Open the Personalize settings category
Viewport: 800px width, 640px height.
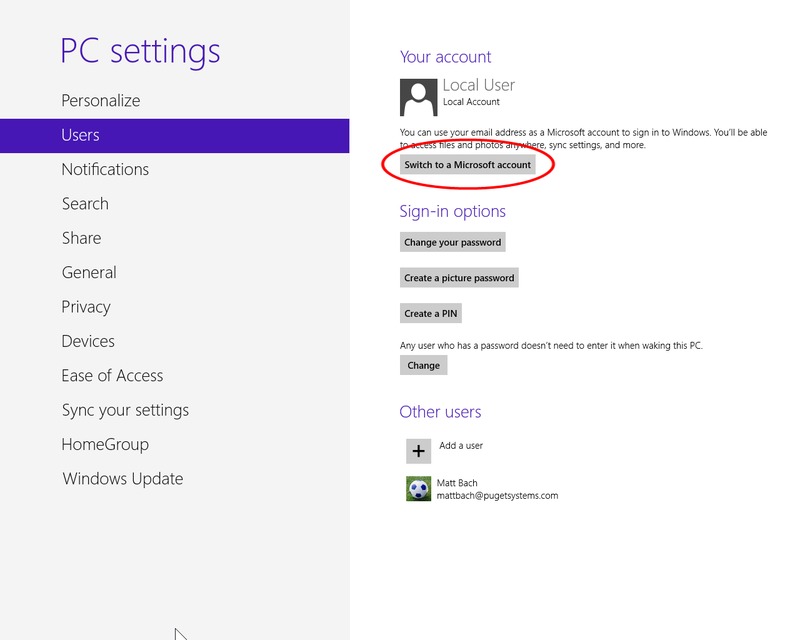[x=101, y=101]
